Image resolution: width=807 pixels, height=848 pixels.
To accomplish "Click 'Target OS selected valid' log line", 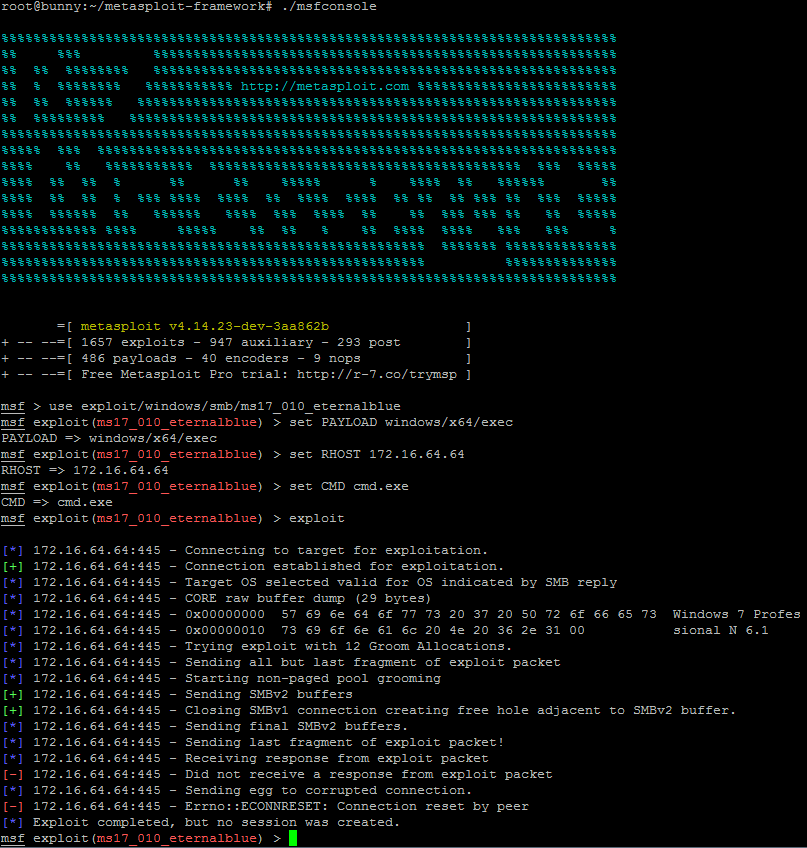I will [x=309, y=582].
